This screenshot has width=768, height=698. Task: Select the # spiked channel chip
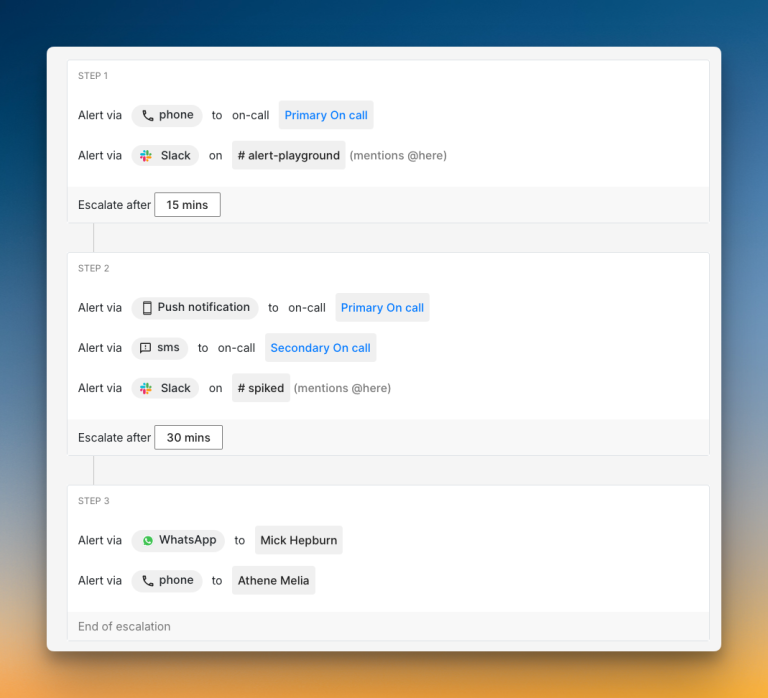[261, 388]
